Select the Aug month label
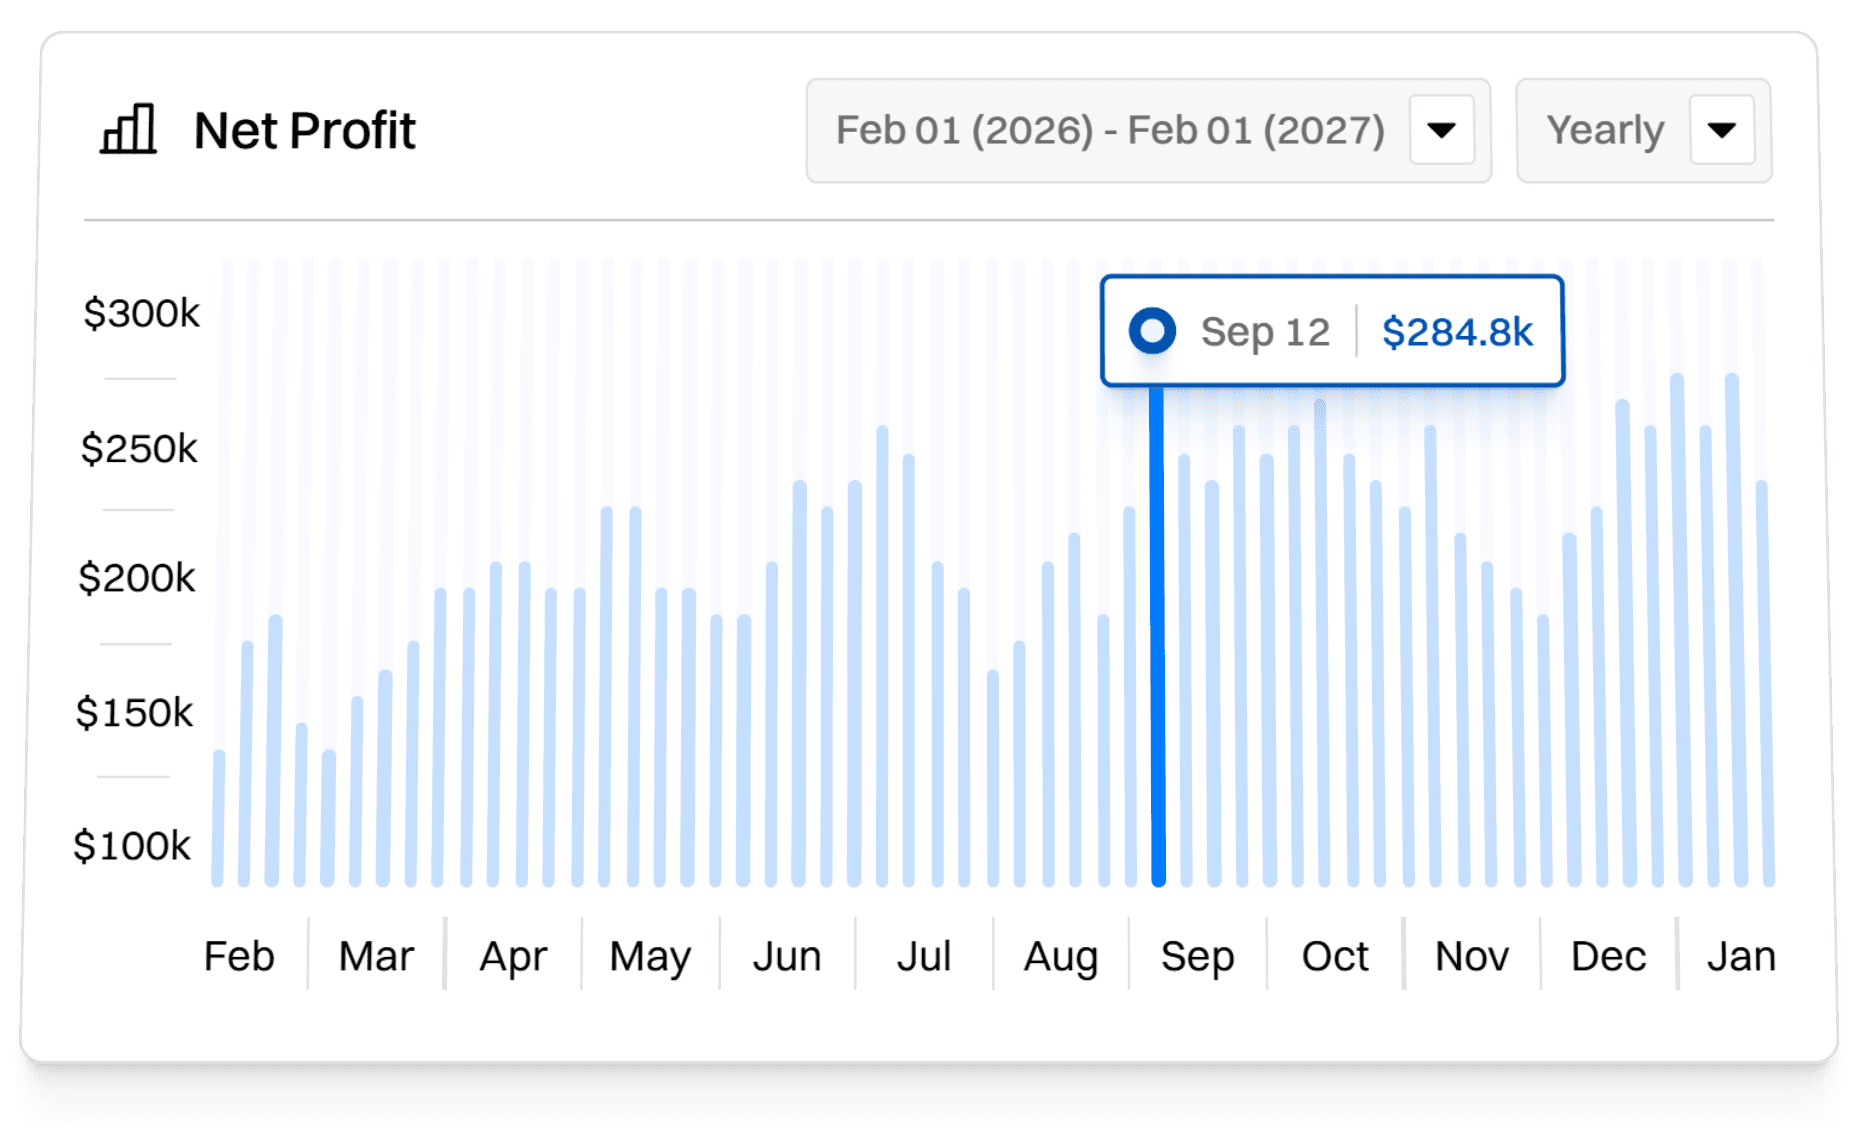The height and width of the screenshot is (1146, 1863). (1060, 956)
